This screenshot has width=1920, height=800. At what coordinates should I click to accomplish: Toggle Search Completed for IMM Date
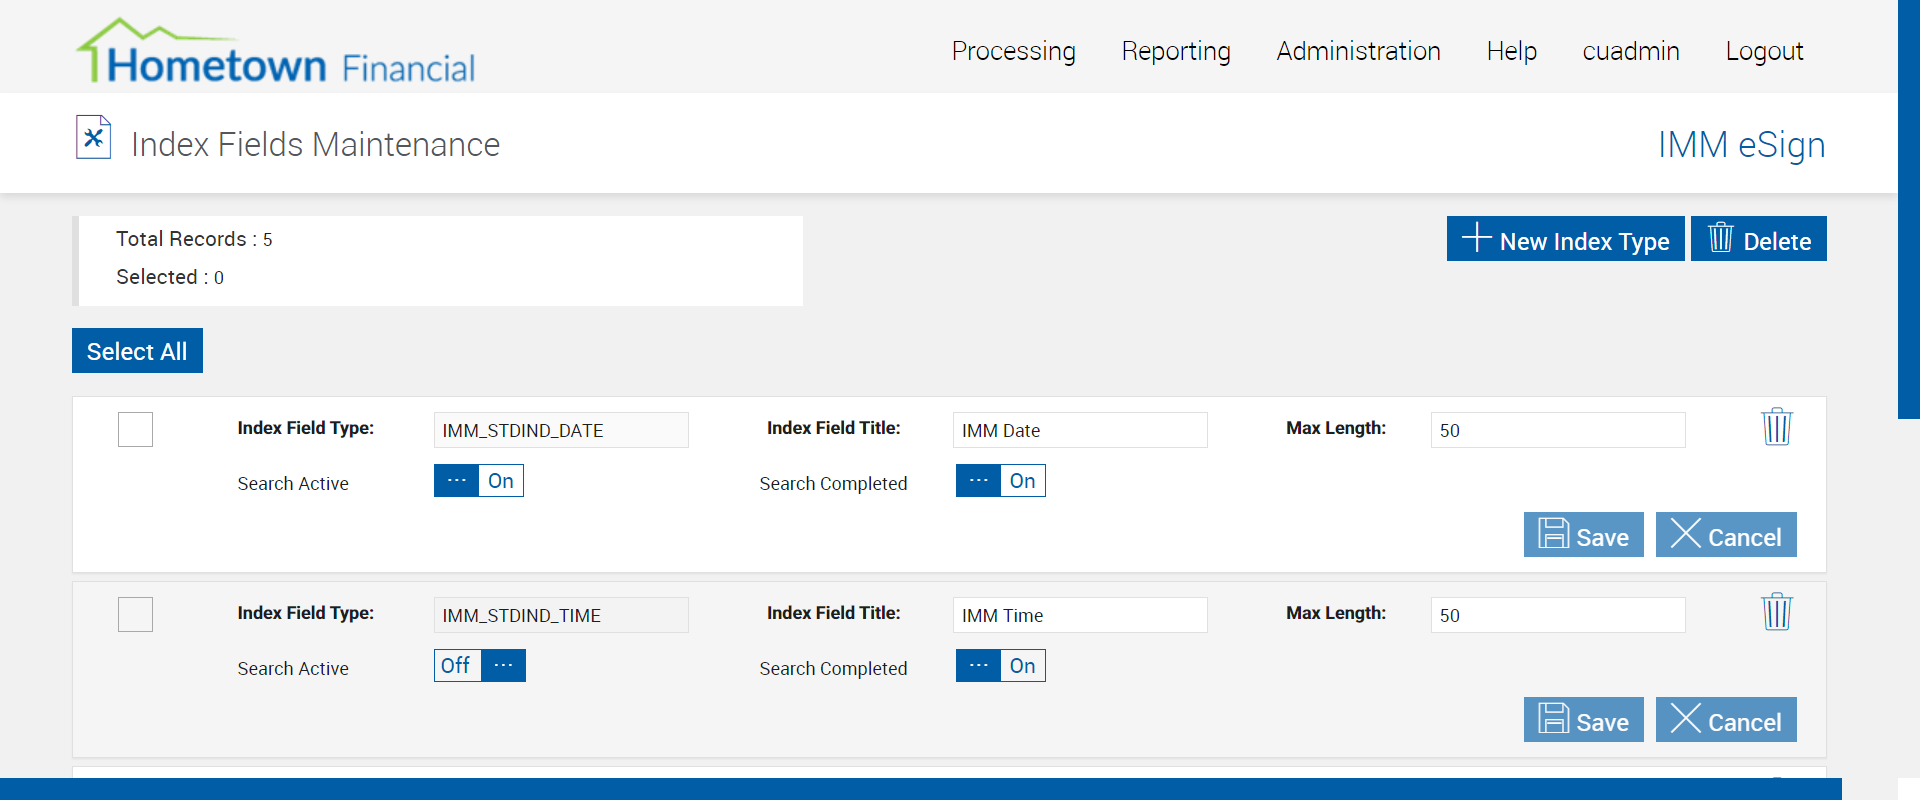pyautogui.click(x=1000, y=481)
